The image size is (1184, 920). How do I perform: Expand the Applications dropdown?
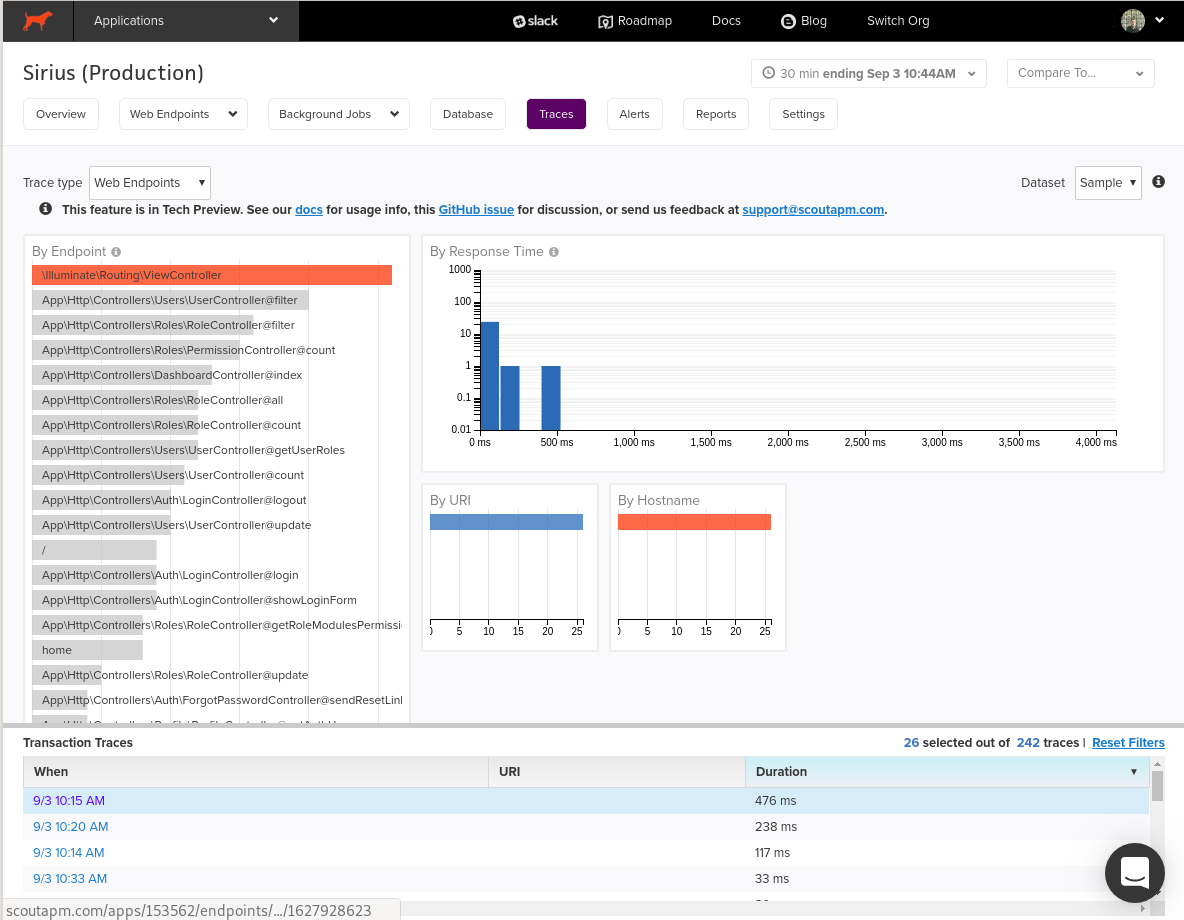tap(186, 20)
